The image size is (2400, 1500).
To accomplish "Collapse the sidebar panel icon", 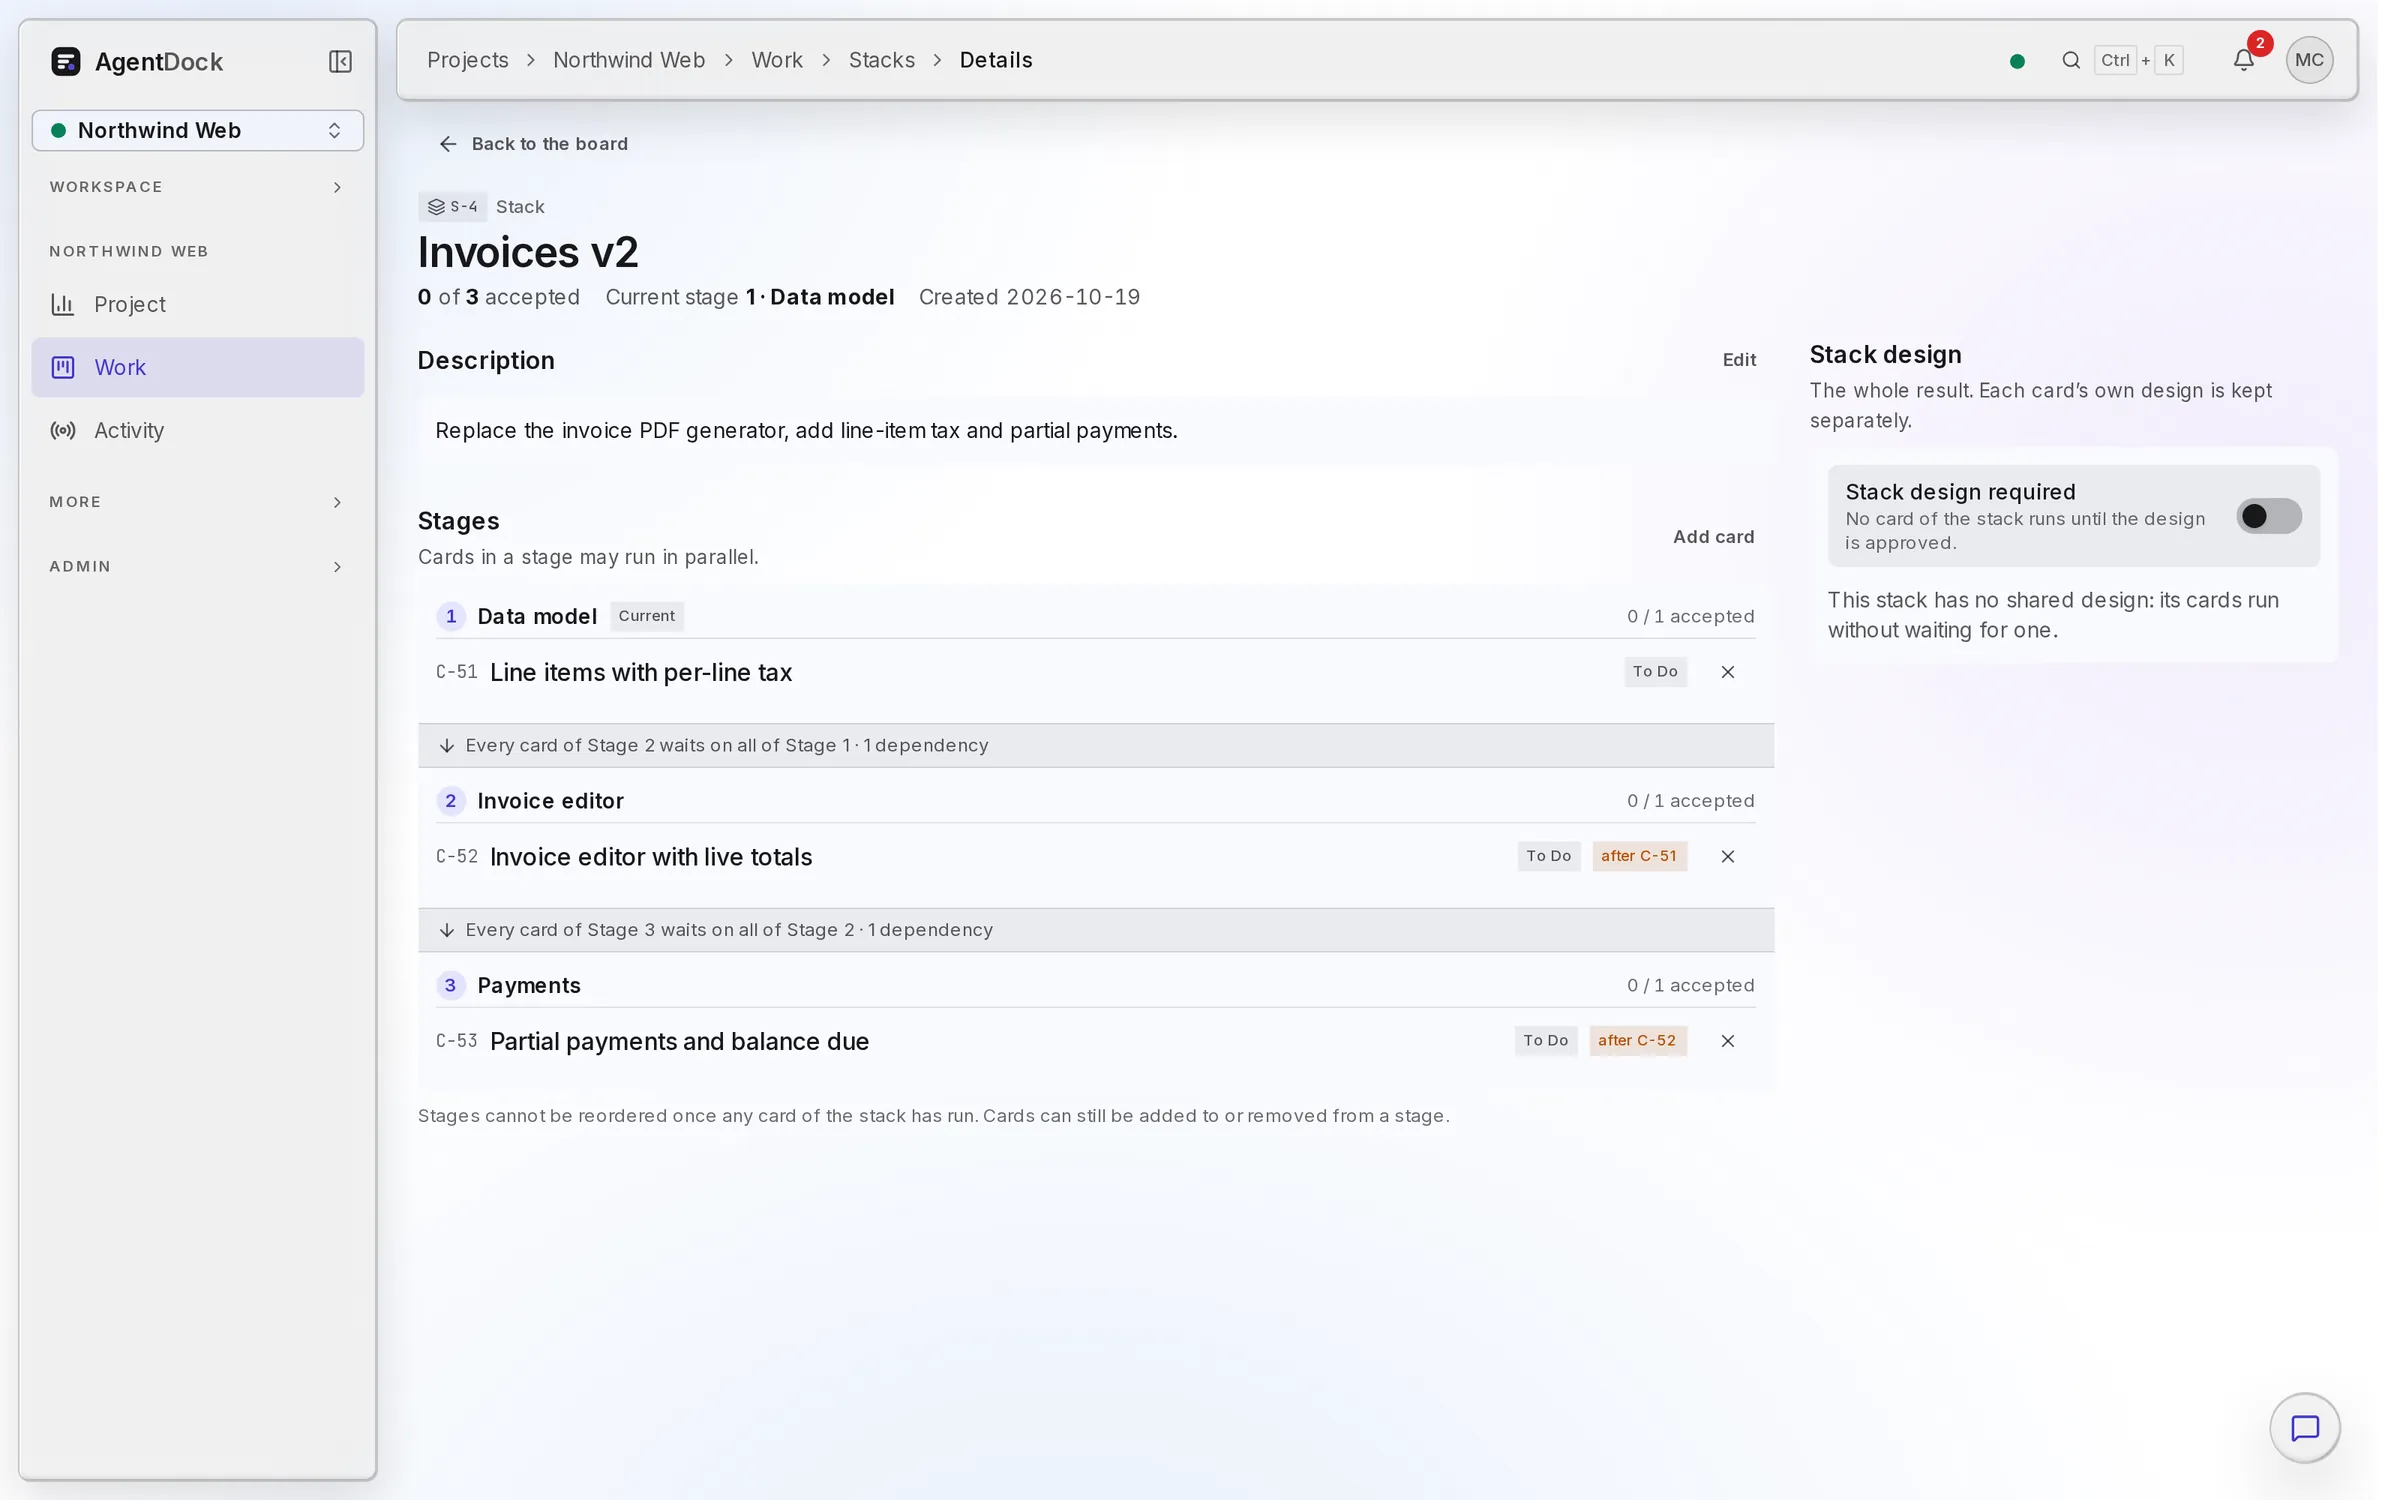I will pos(340,62).
